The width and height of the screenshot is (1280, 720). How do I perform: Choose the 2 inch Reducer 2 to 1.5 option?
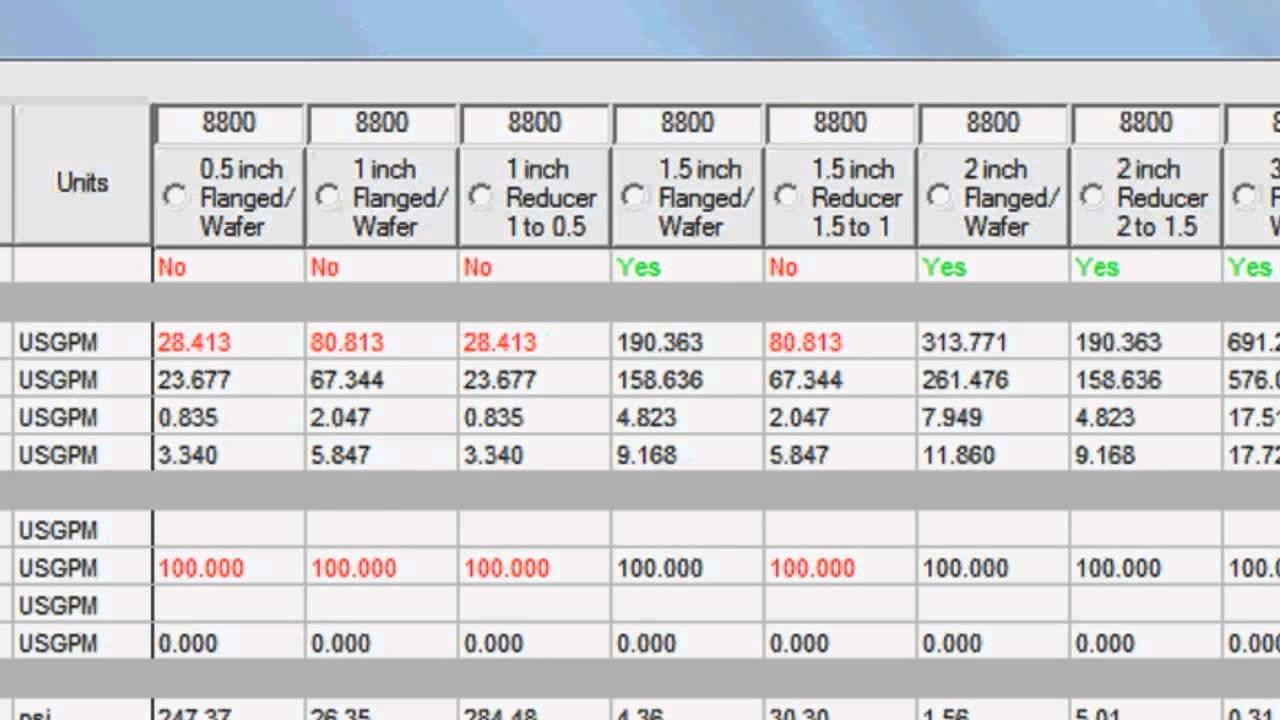tap(1093, 197)
